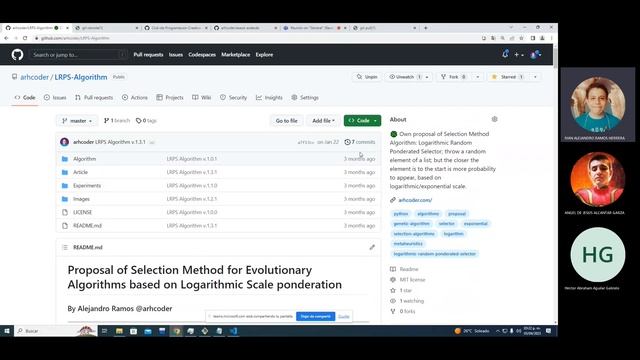The height and width of the screenshot is (360, 640).
Task: Click the Go to file button
Action: 287,121
